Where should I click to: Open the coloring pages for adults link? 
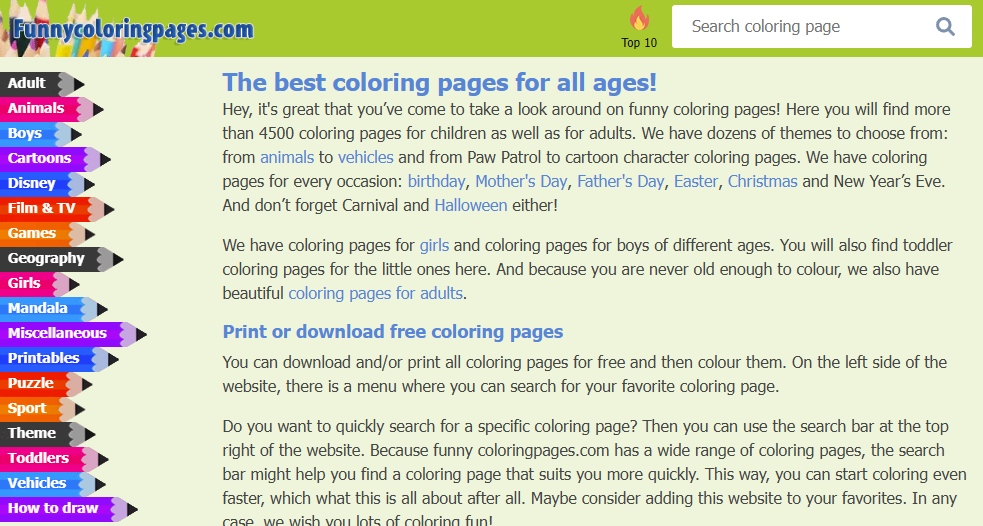coord(376,293)
